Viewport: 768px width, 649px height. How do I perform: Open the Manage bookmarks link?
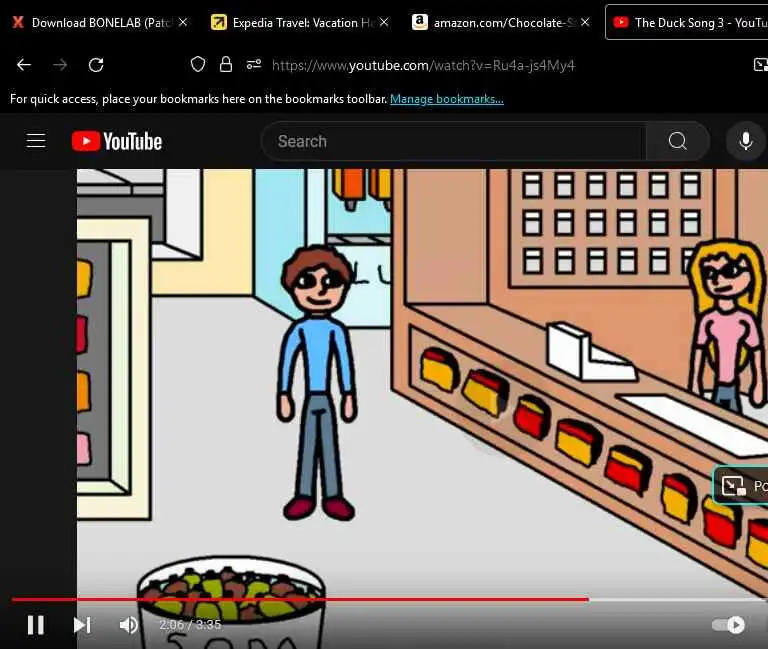[447, 99]
